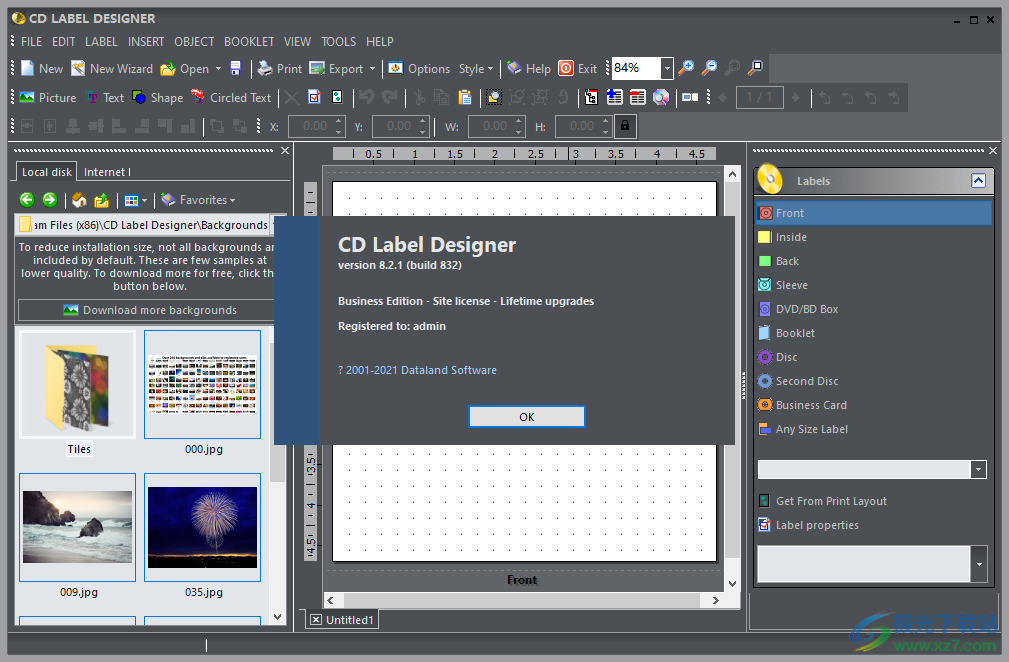This screenshot has height=662, width=1009.
Task: Click the X coordinate up stepper
Action: tap(337, 121)
